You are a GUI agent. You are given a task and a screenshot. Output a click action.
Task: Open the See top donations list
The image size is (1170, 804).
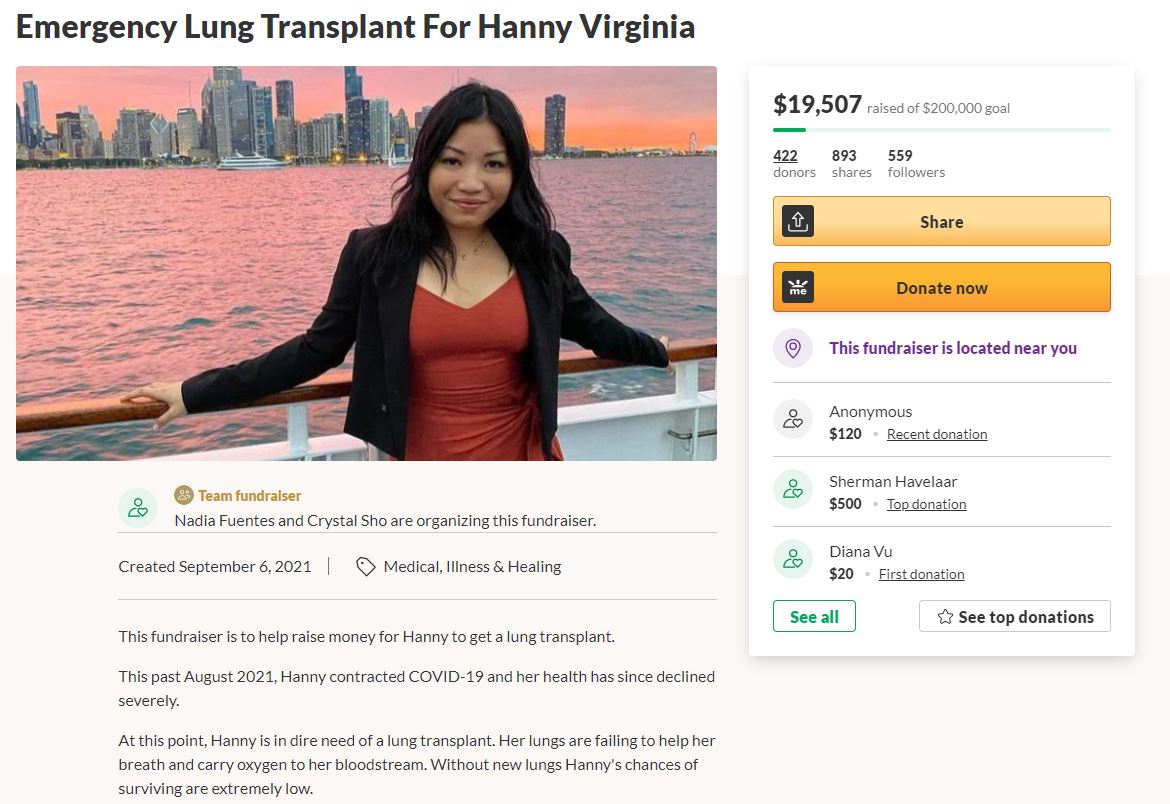pyautogui.click(x=1014, y=617)
